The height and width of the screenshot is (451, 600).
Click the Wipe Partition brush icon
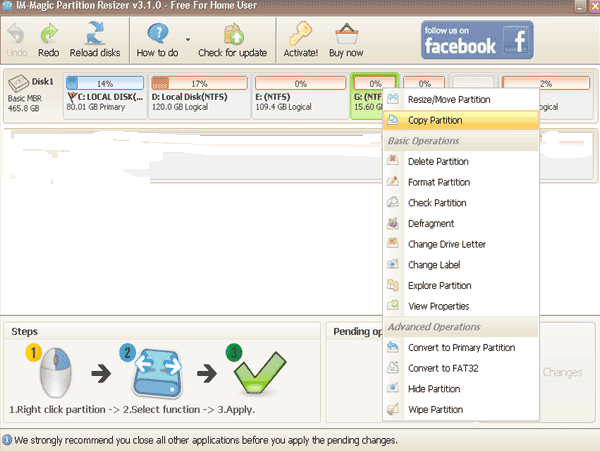393,409
